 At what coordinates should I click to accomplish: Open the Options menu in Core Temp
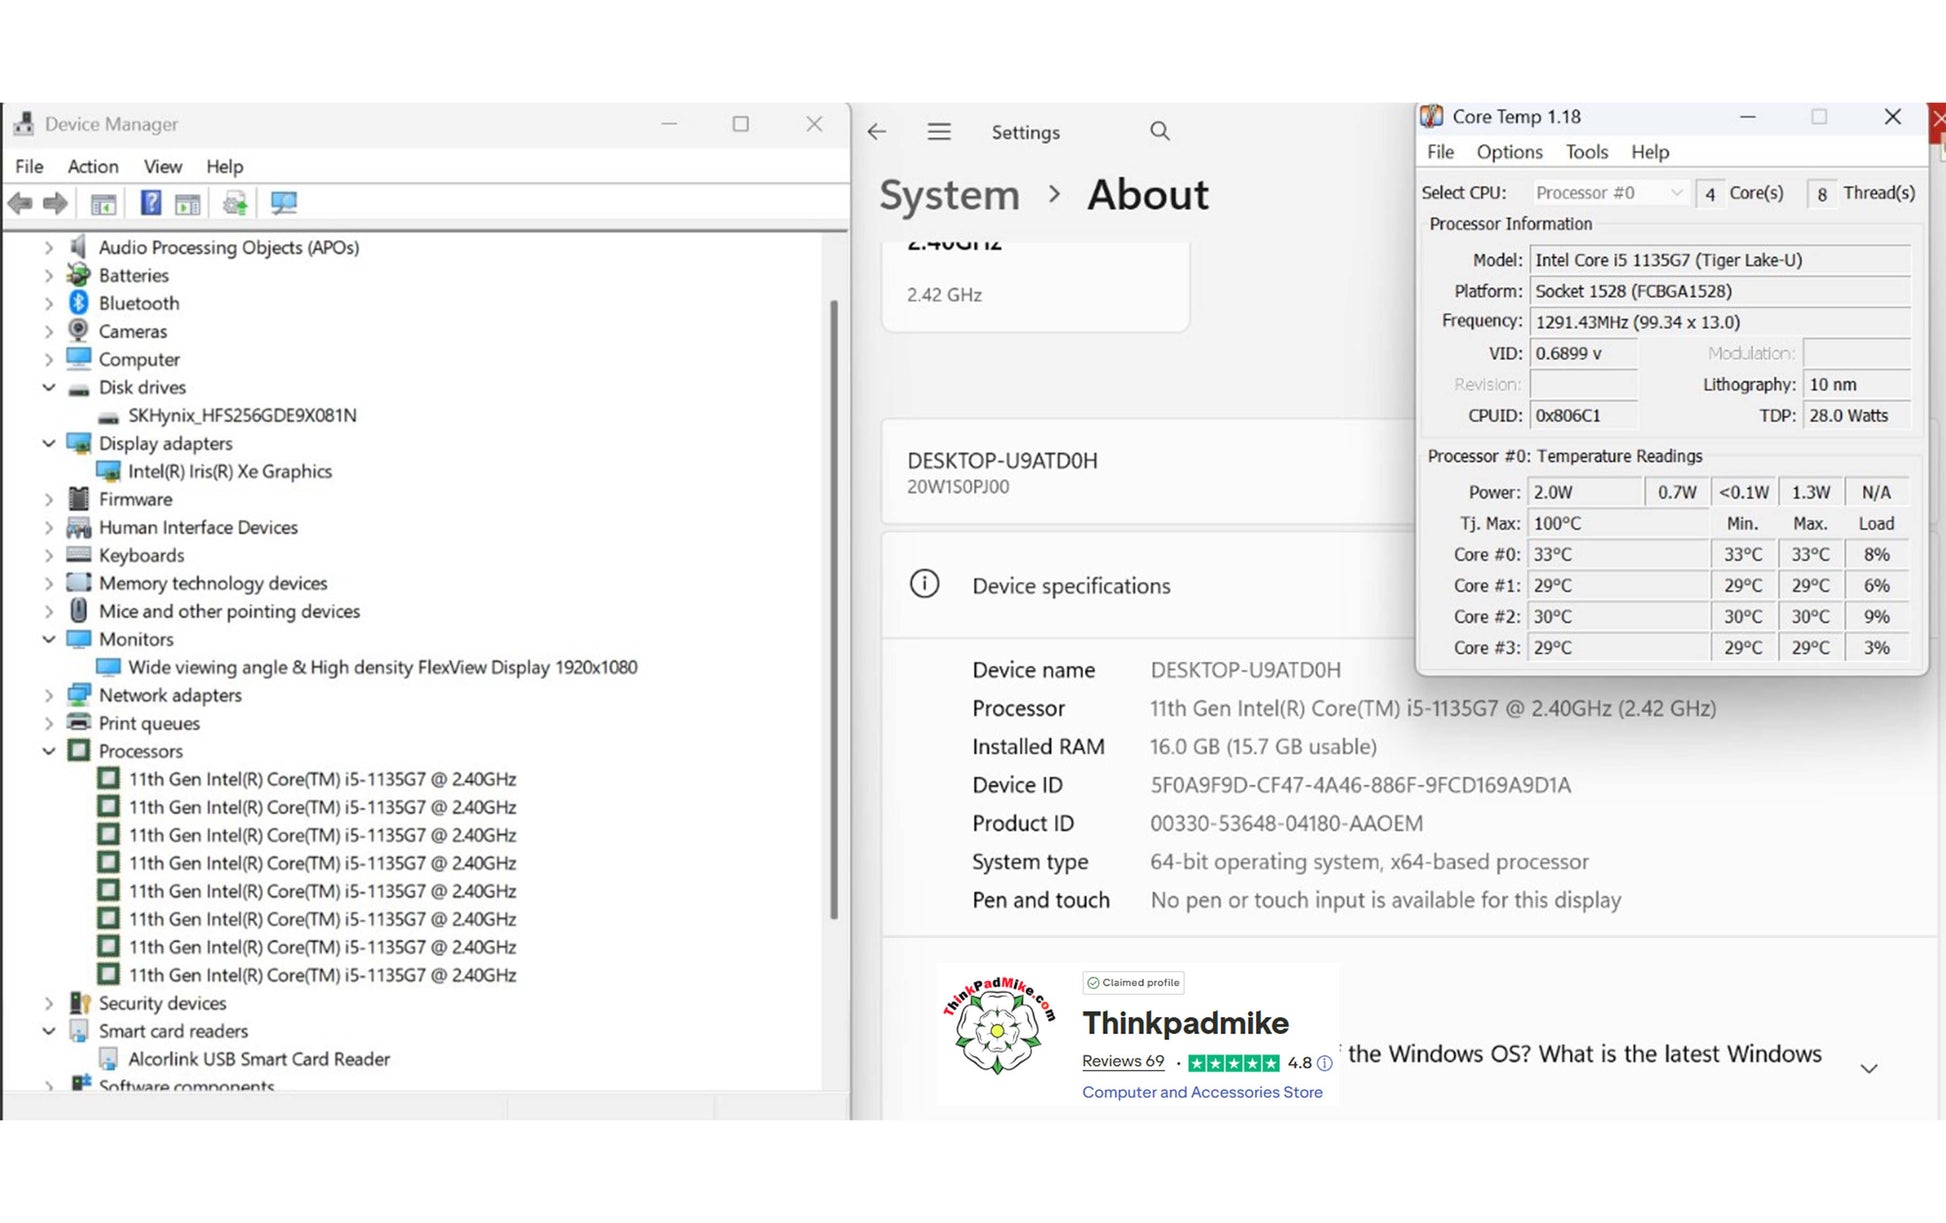point(1508,152)
